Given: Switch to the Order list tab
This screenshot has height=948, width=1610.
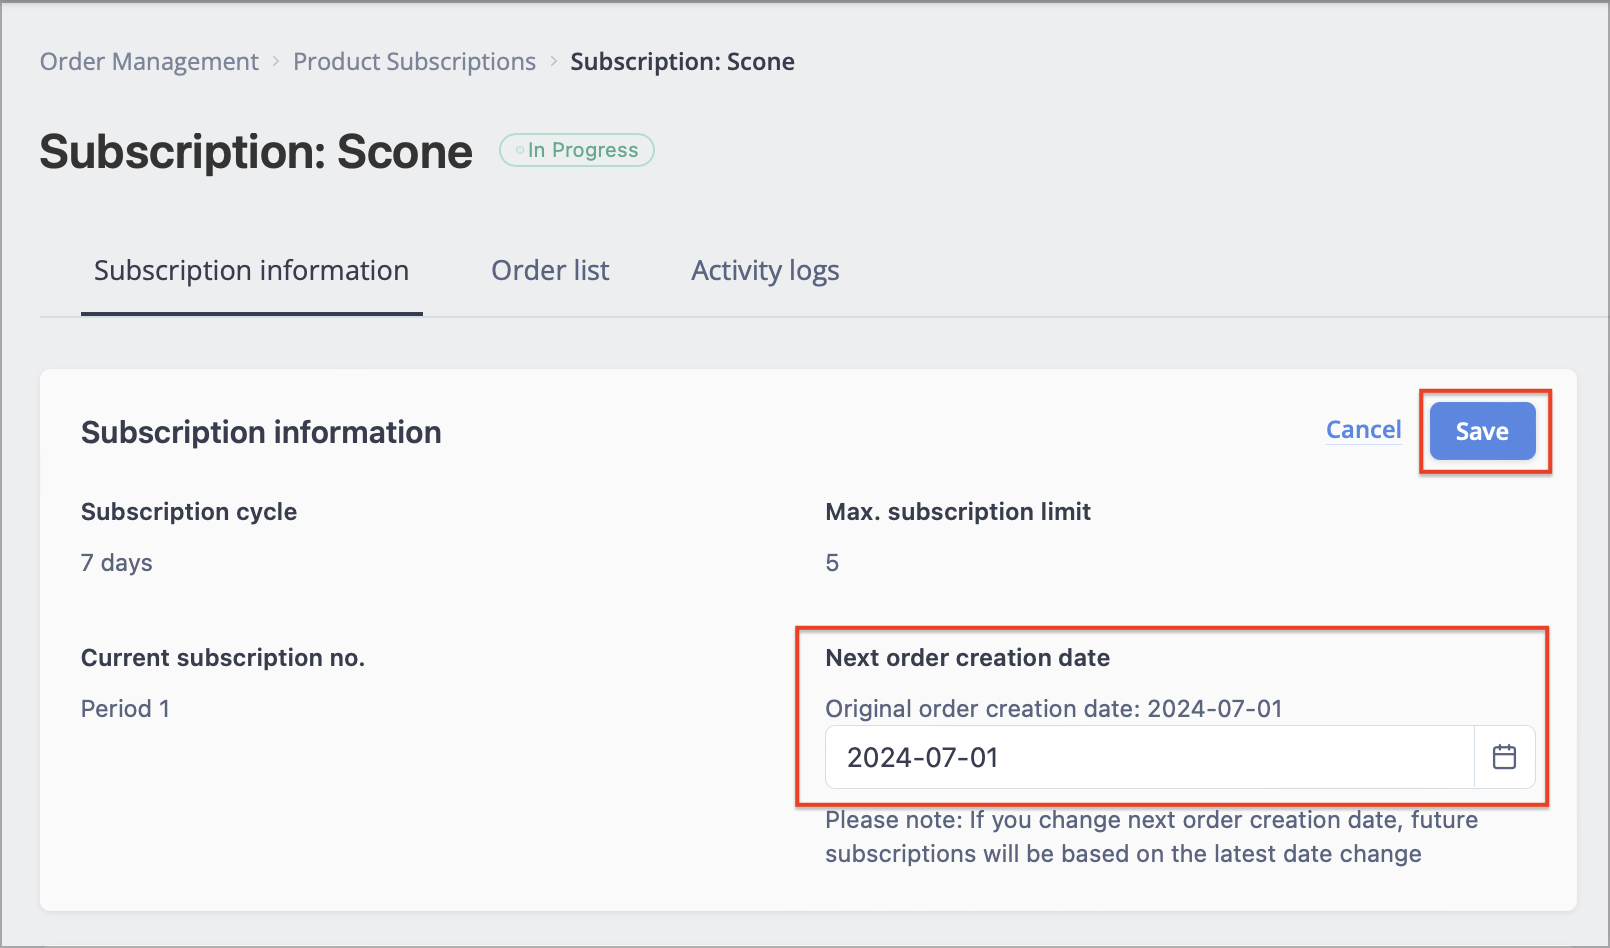Looking at the screenshot, I should point(550,271).
